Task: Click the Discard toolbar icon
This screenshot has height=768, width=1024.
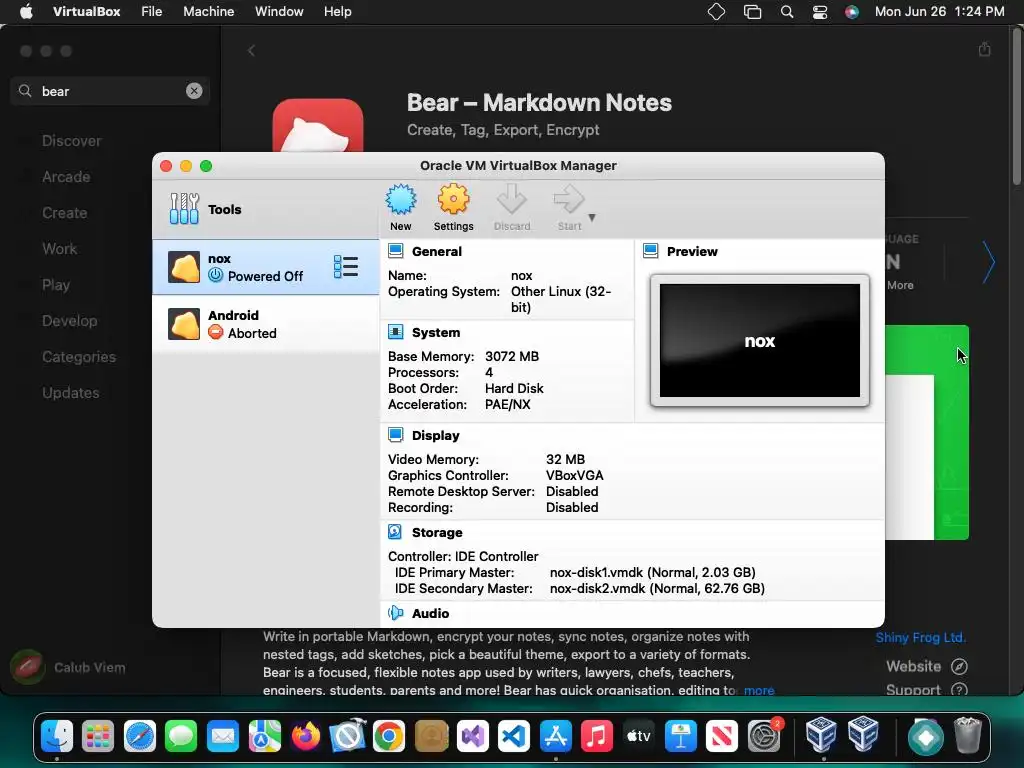Action: [x=512, y=208]
